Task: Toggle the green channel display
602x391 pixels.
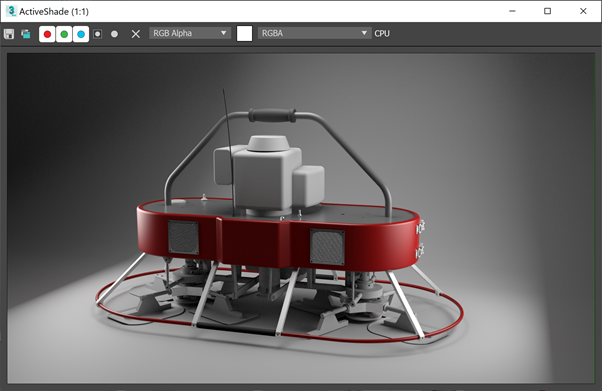Action: click(64, 34)
